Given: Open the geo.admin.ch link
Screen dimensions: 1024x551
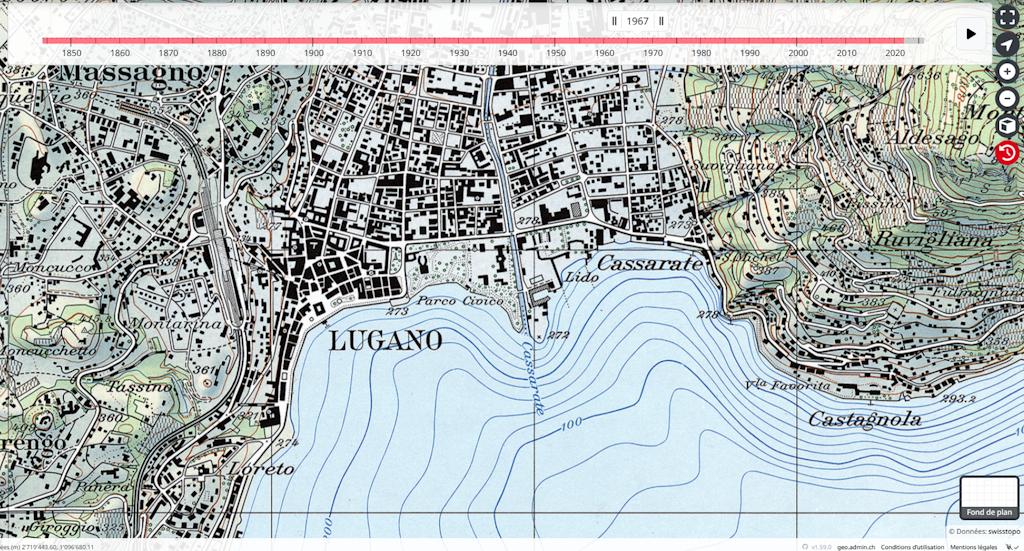Looking at the screenshot, I should [856, 547].
